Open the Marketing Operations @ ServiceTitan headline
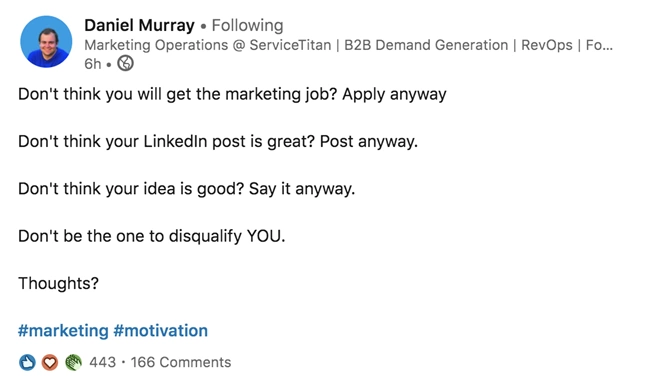The image size is (650, 380). [208, 45]
